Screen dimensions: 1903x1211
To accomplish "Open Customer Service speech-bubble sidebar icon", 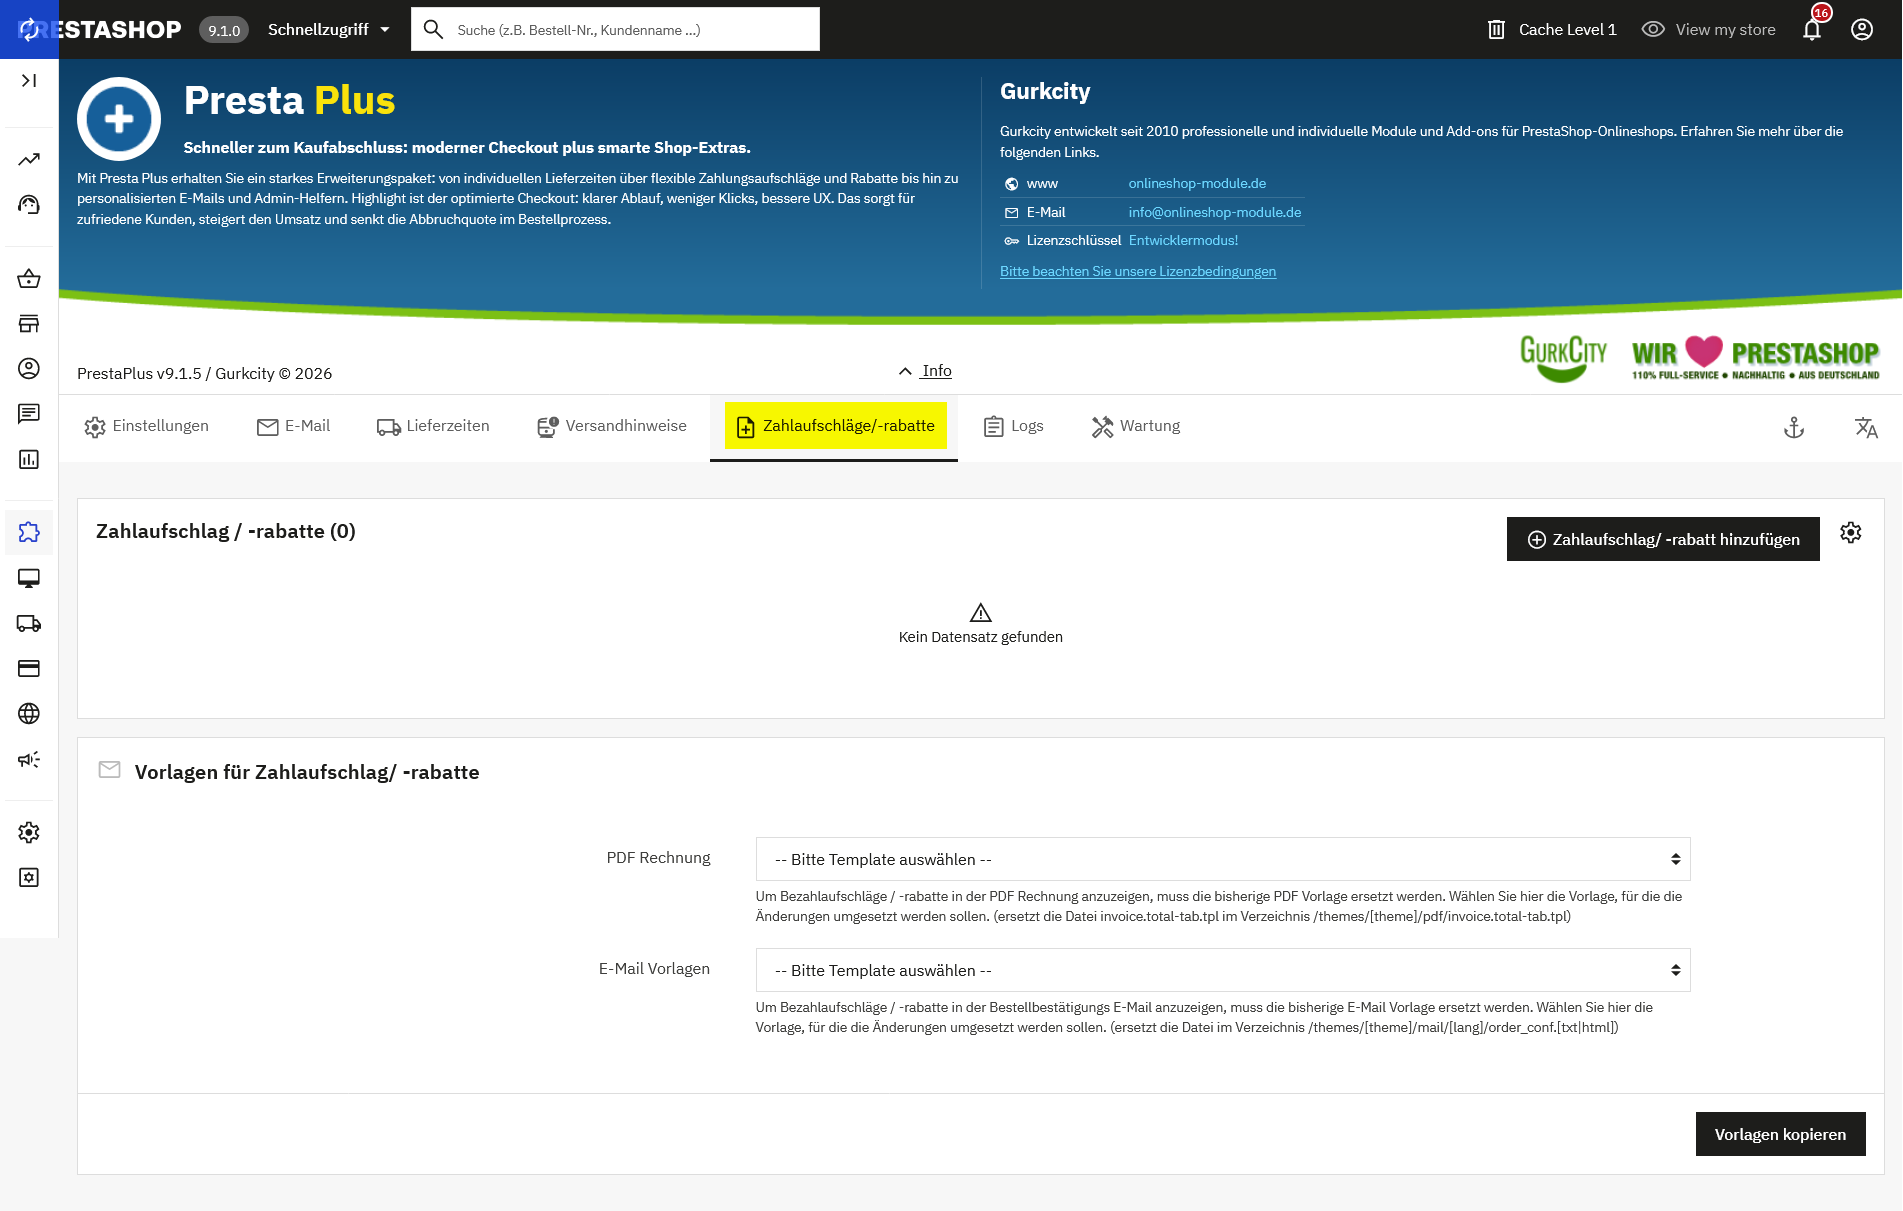I will coord(29,414).
